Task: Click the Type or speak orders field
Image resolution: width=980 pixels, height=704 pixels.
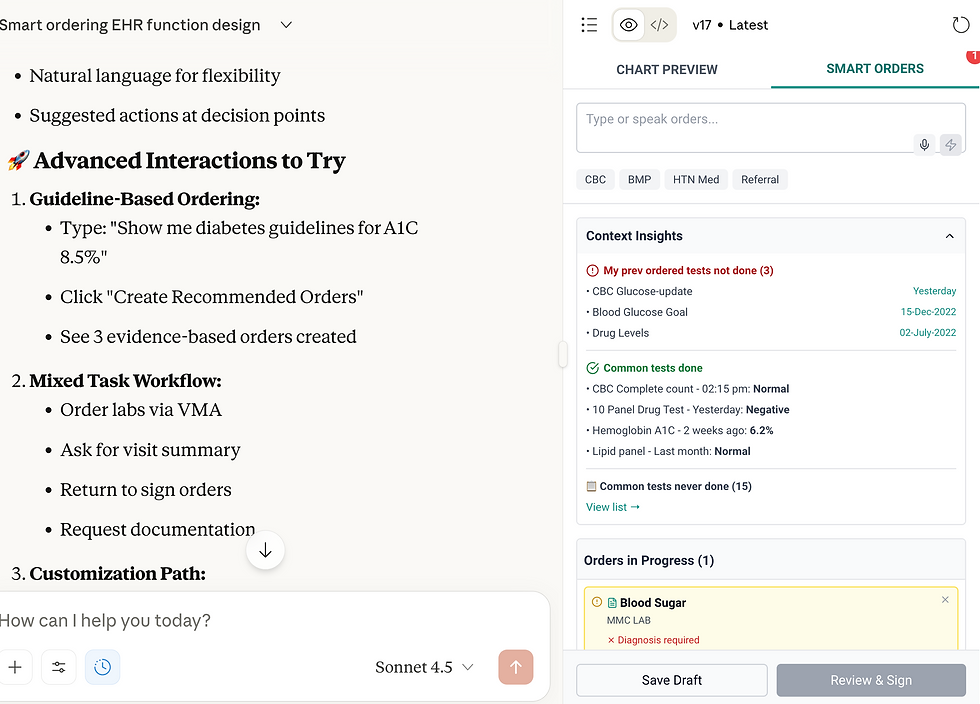Action: tap(745, 120)
